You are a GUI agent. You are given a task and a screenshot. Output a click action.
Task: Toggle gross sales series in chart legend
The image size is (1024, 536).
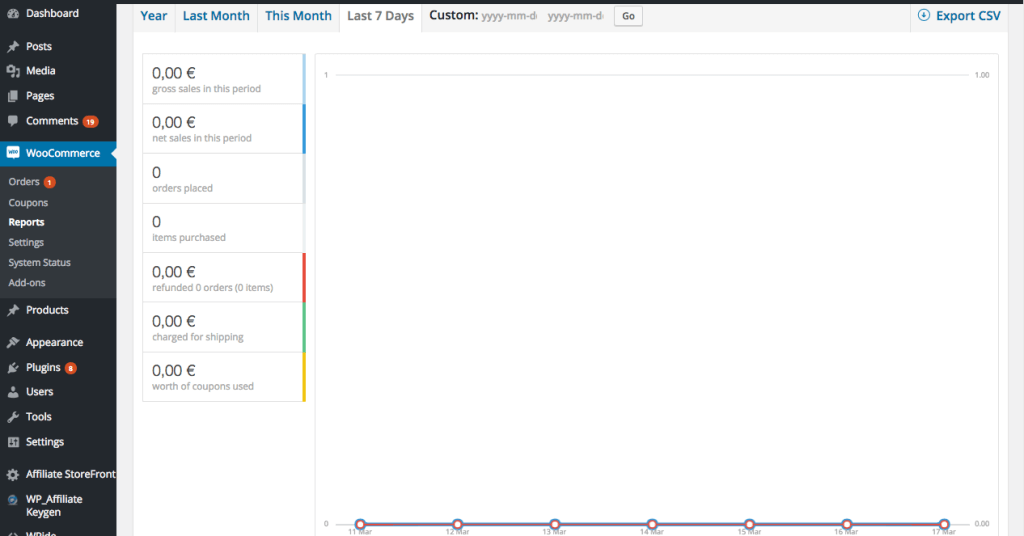point(223,79)
